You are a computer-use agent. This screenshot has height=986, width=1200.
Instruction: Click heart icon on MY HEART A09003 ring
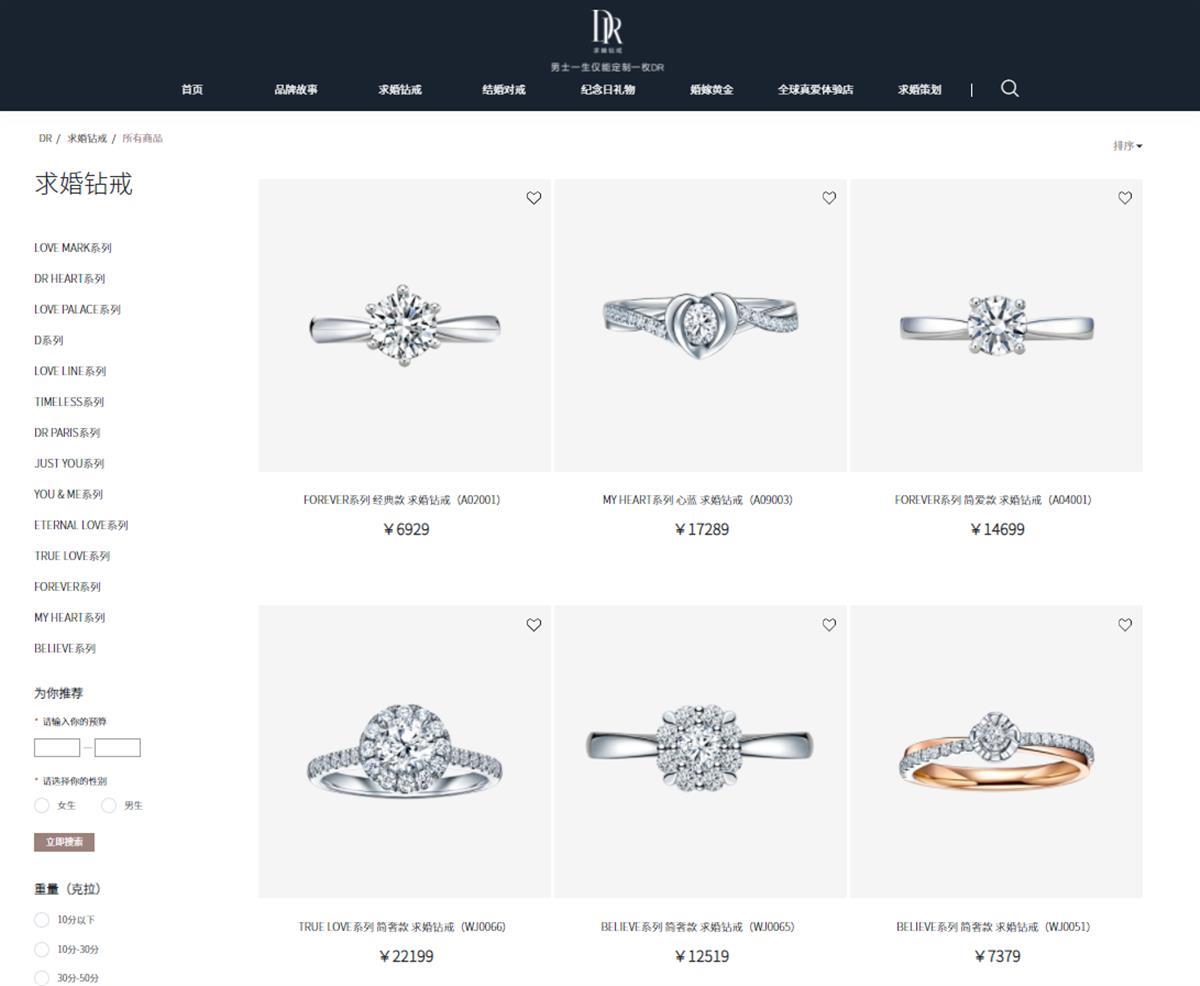(829, 198)
